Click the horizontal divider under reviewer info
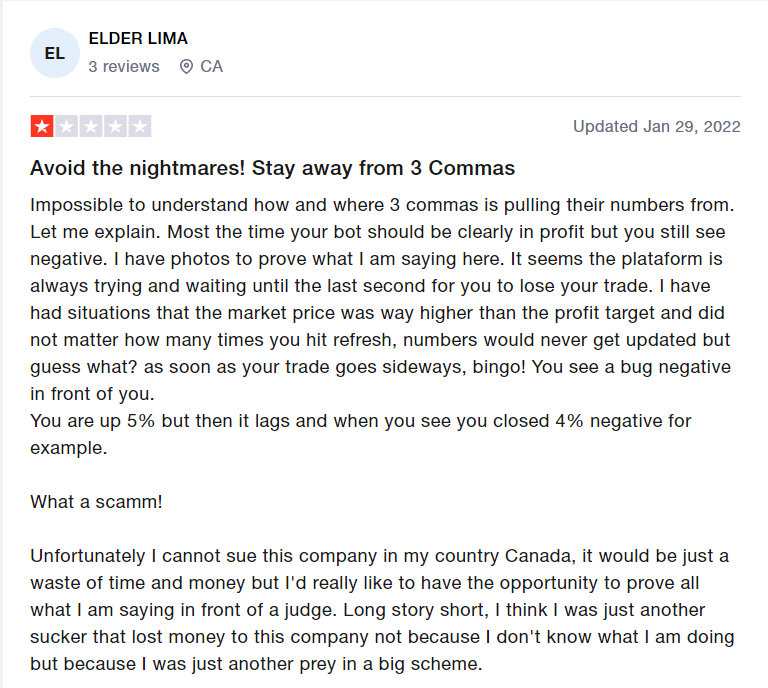The image size is (768, 688). pyautogui.click(x=385, y=96)
